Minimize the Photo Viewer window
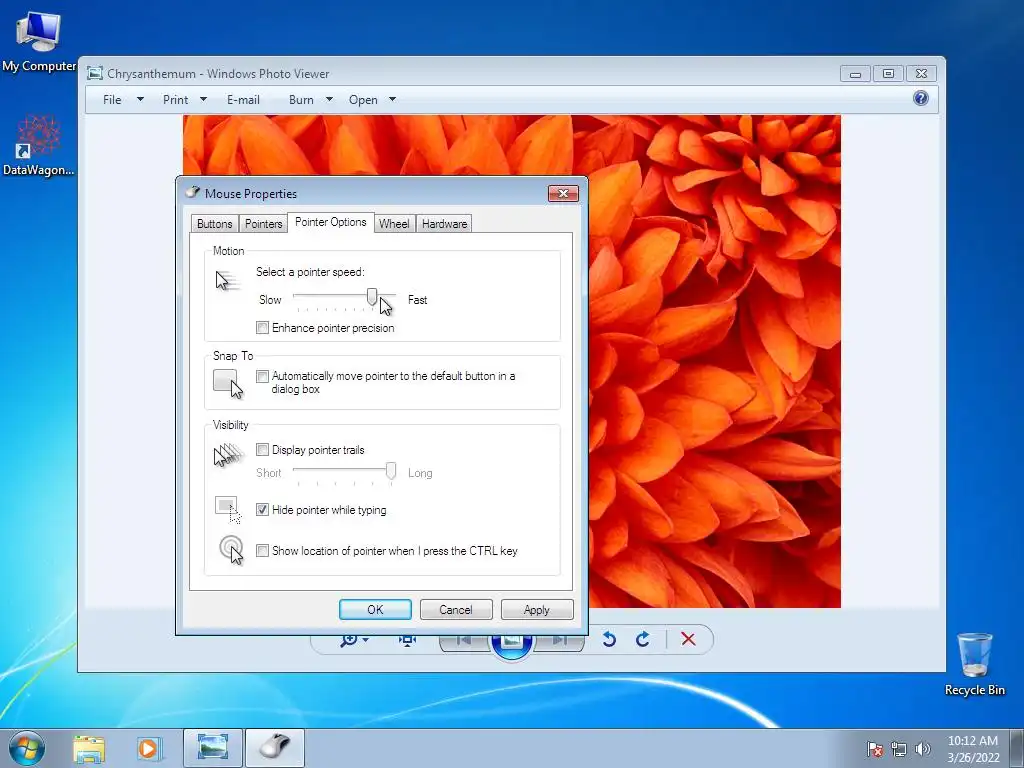Viewport: 1024px width, 768px height. tap(856, 73)
